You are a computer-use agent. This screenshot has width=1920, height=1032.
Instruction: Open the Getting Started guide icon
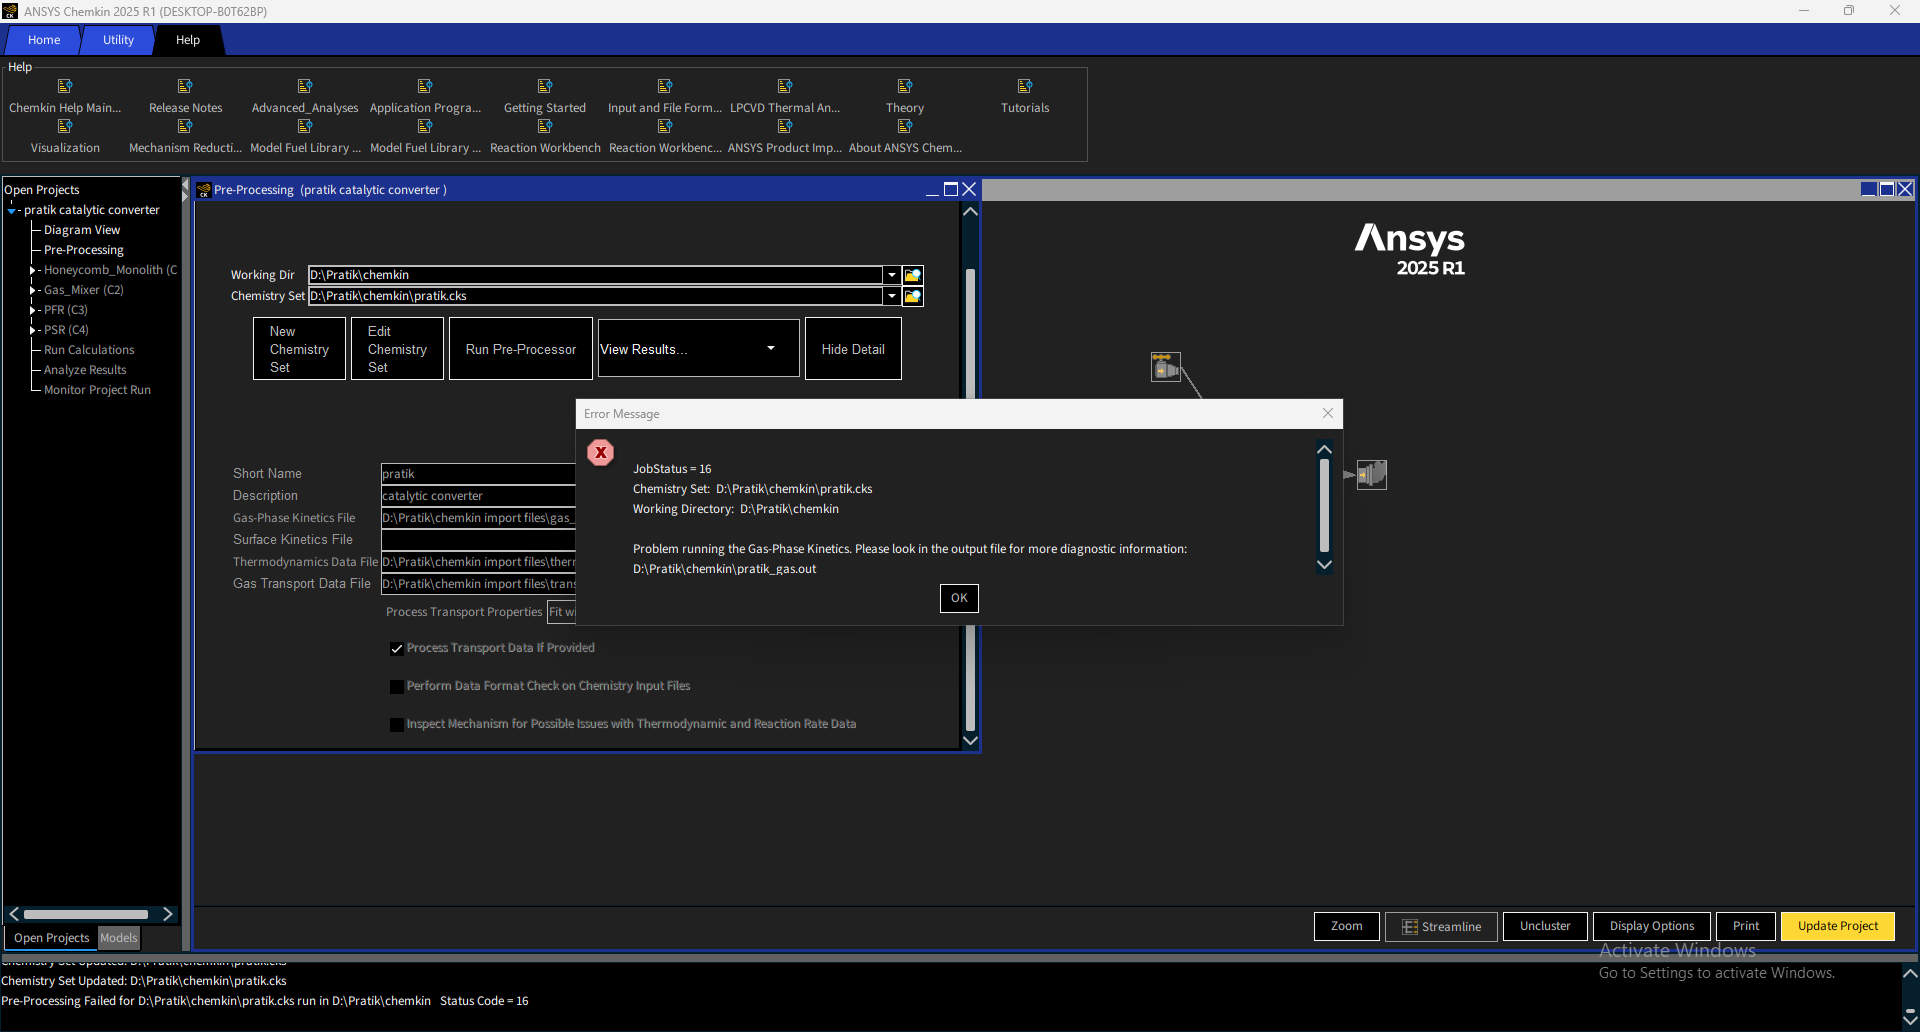click(x=545, y=87)
